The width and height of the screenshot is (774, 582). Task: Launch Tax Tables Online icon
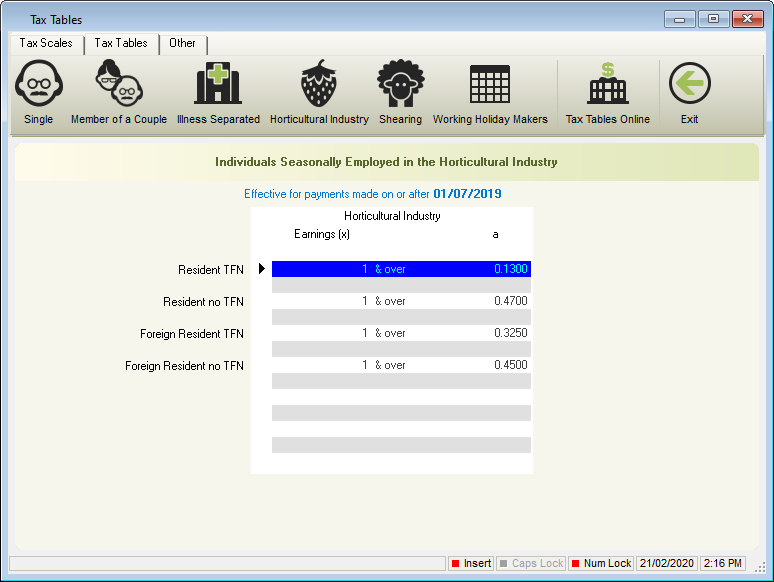pos(608,83)
